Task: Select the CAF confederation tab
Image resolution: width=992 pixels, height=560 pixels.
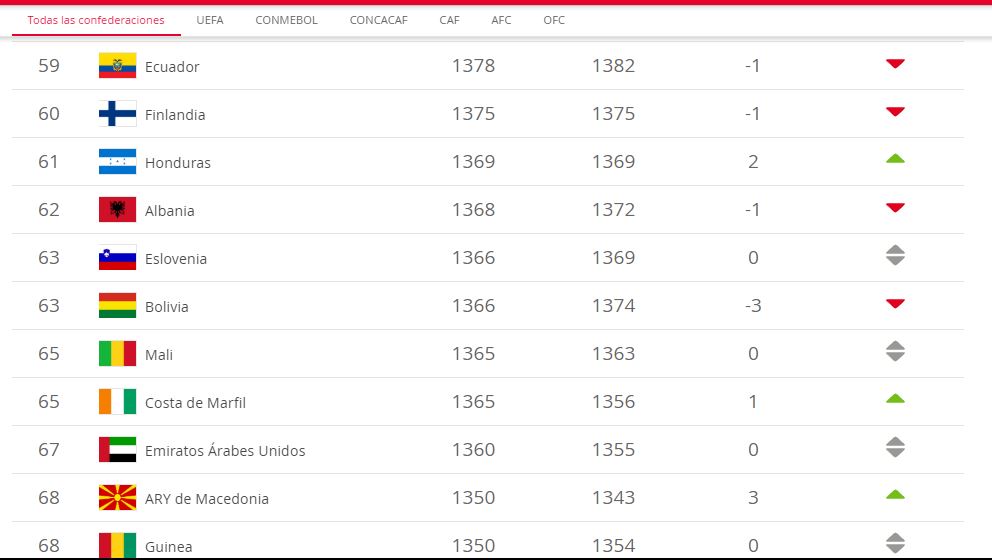Action: (449, 20)
